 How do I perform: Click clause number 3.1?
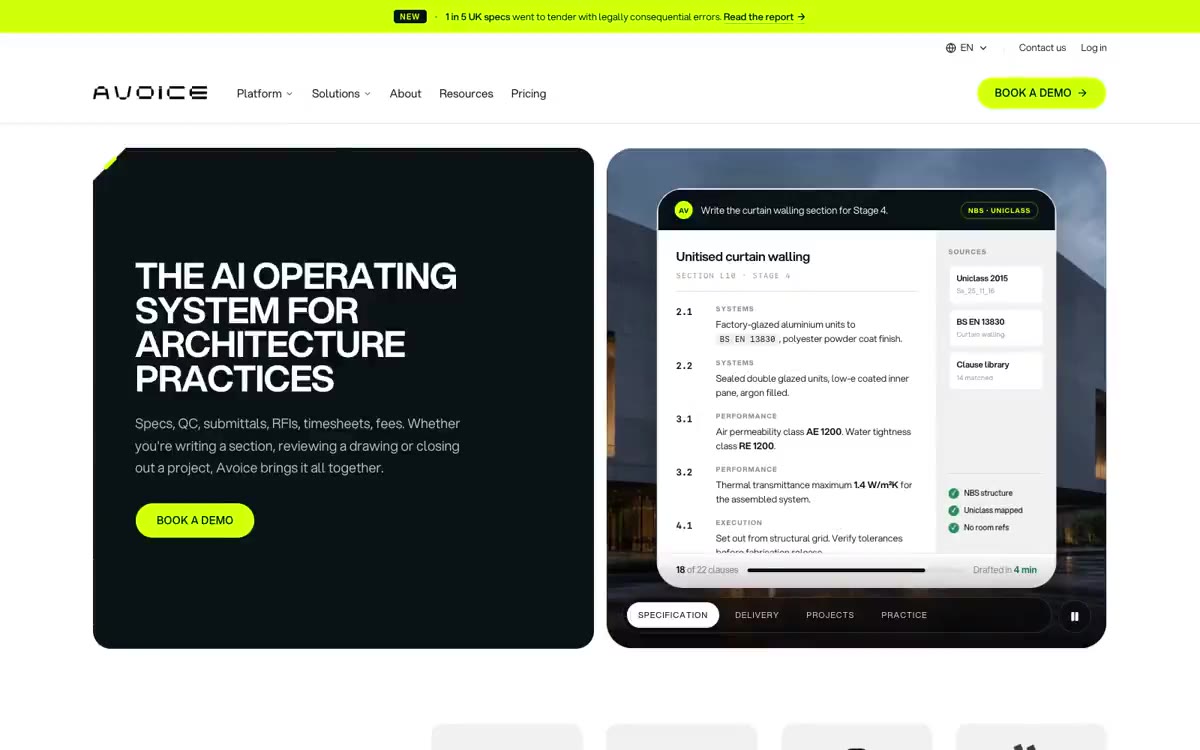click(684, 419)
